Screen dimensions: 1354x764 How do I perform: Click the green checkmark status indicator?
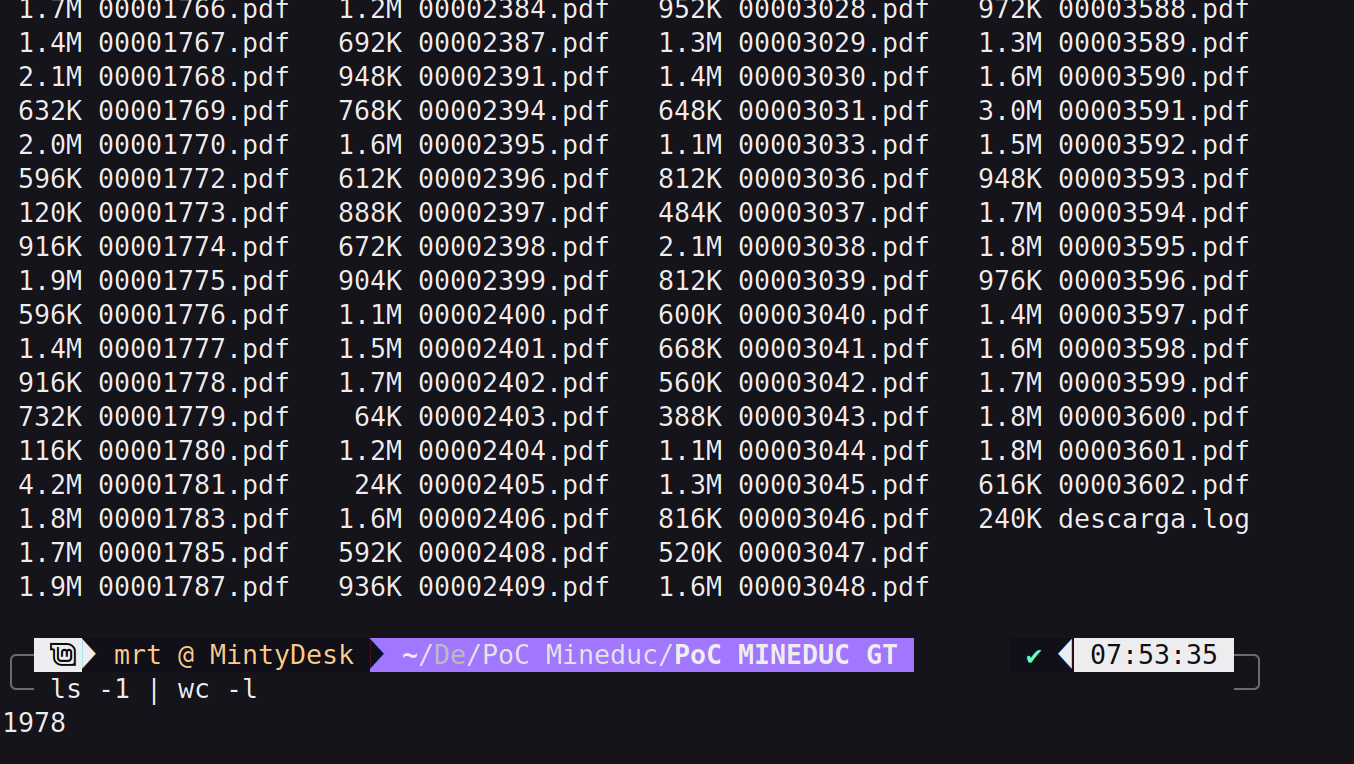tap(1033, 655)
